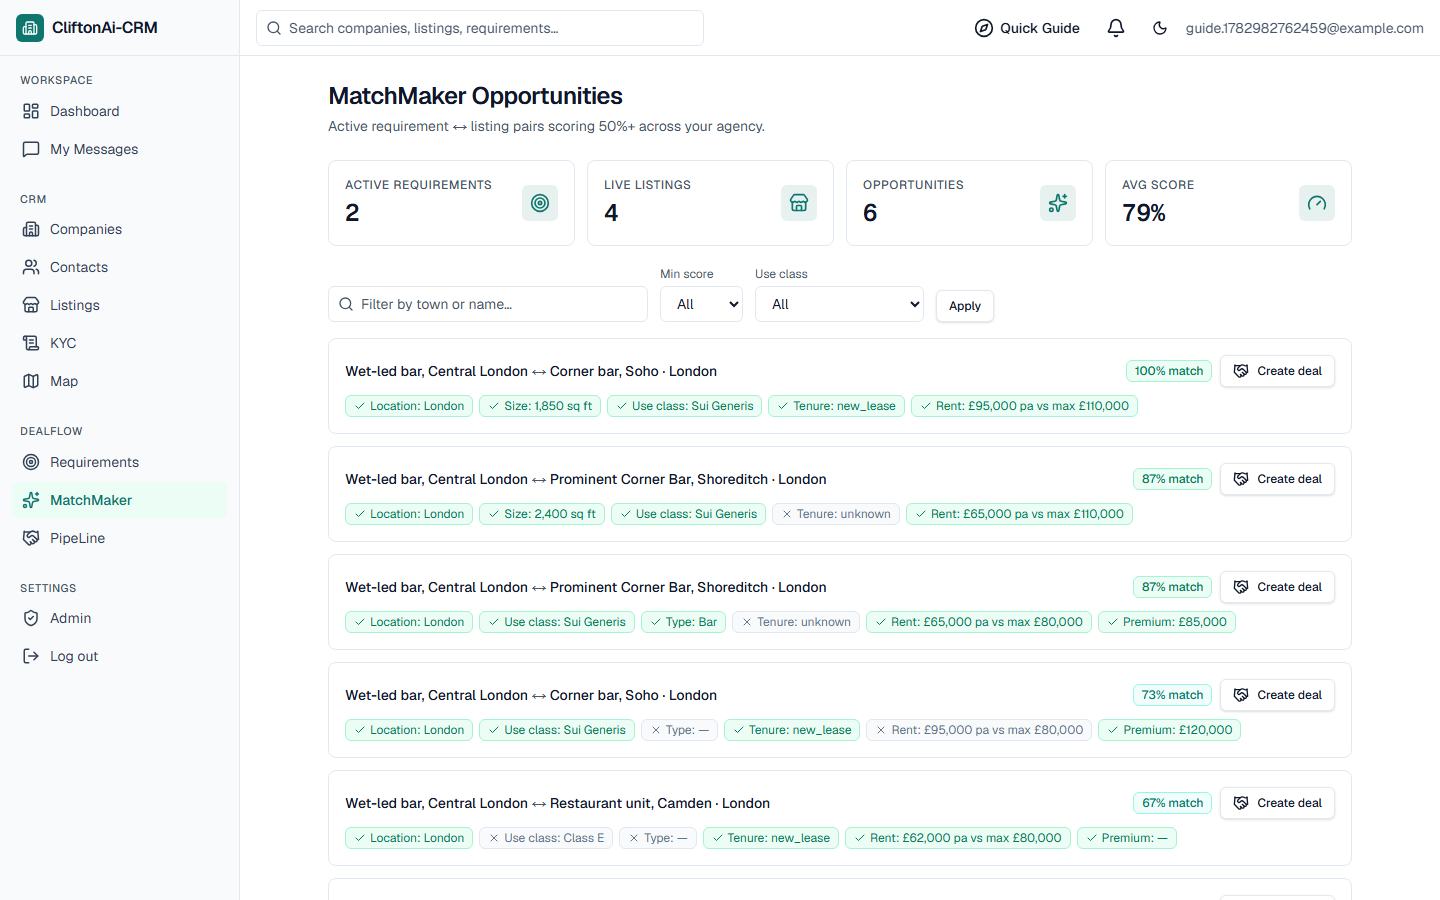
Task: Focus the global search field
Action: [480, 28]
